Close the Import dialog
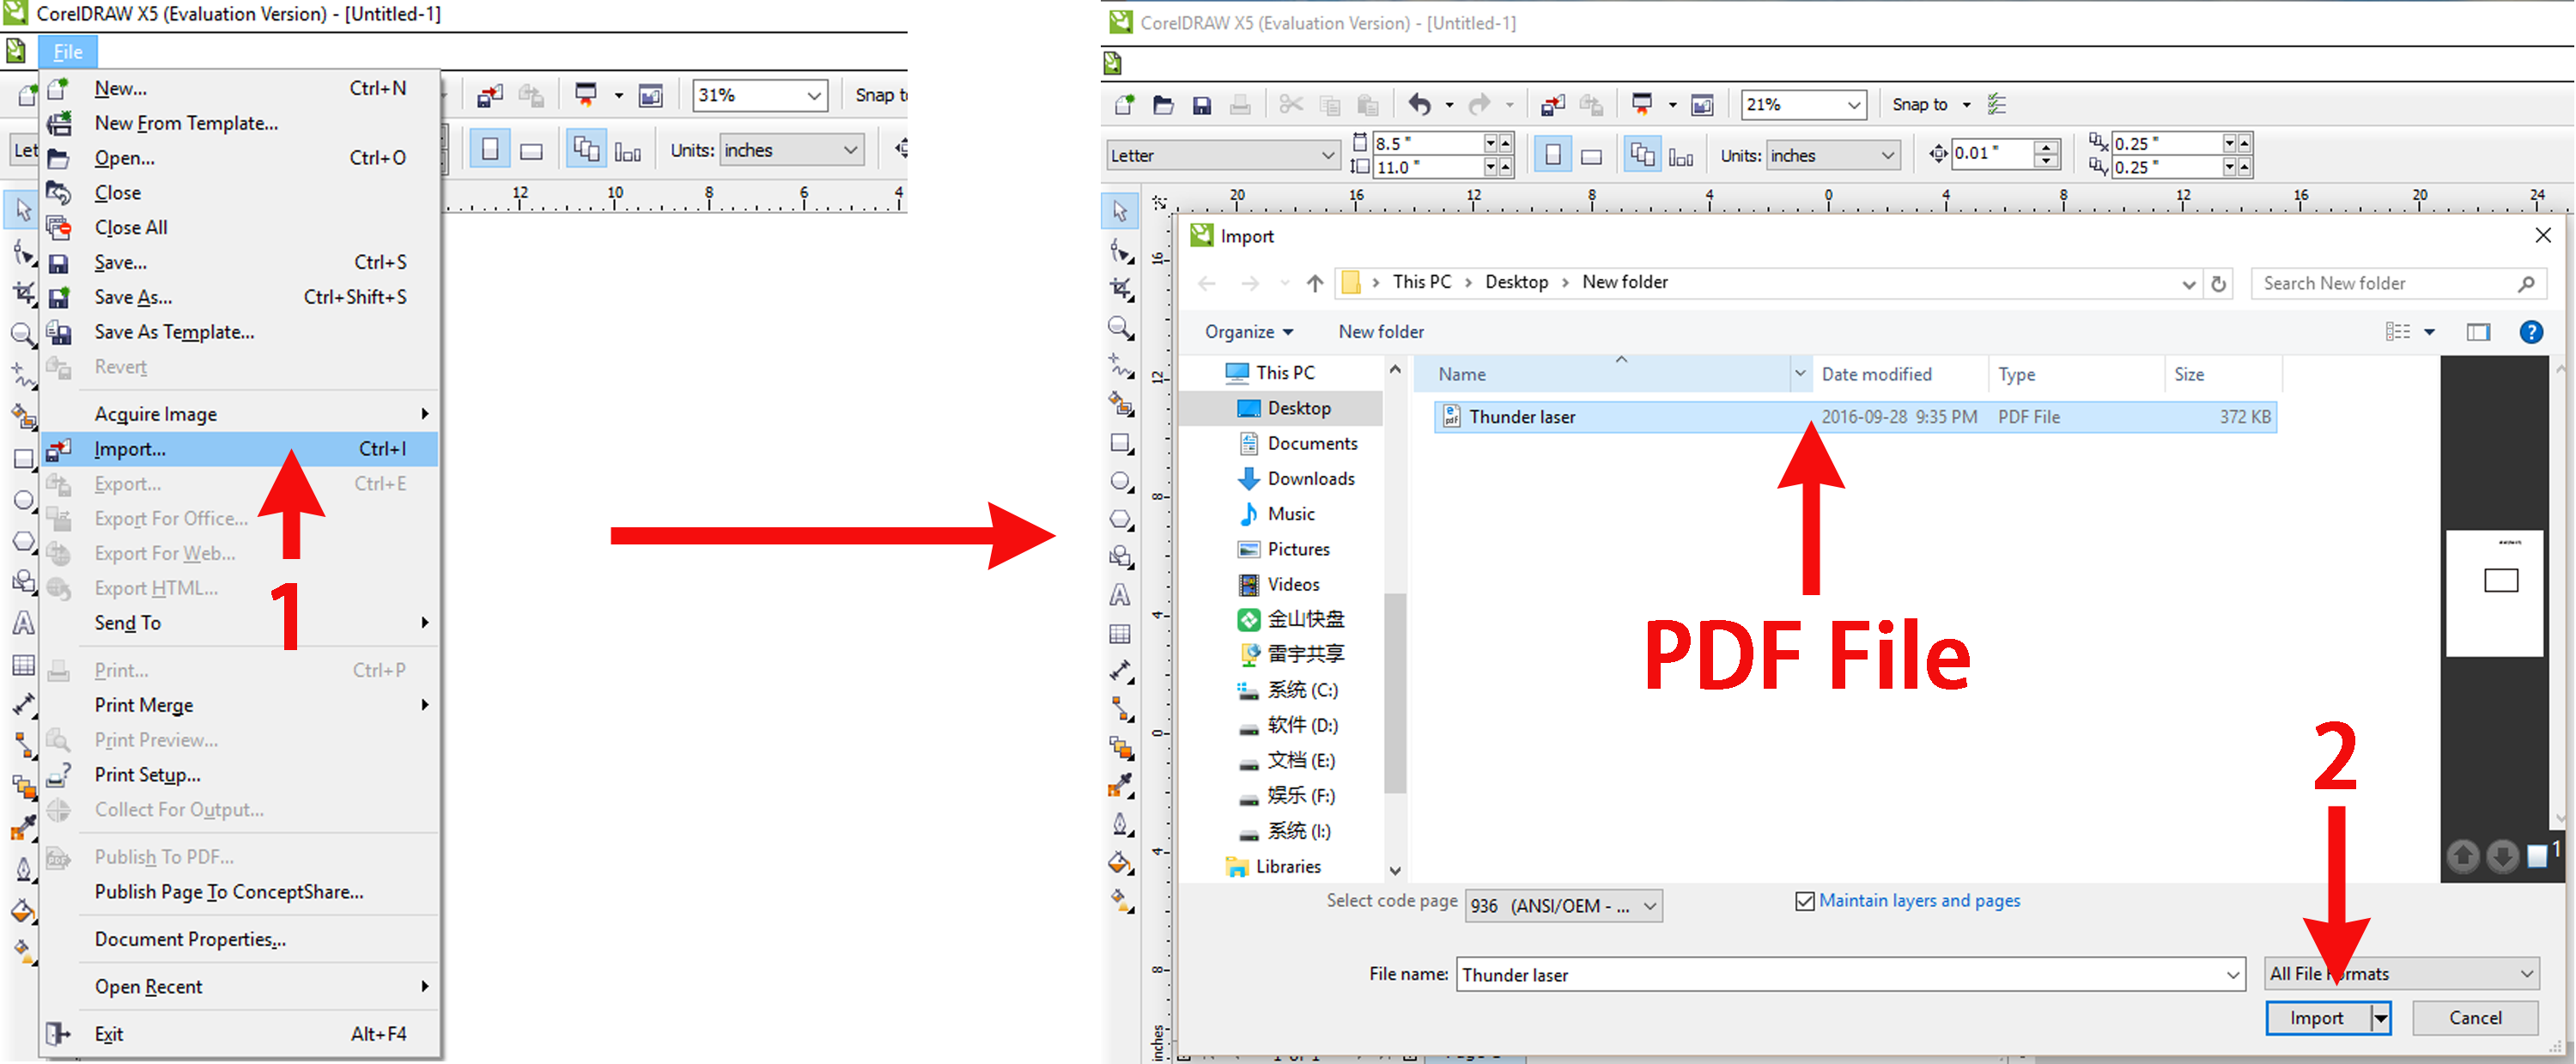 click(2543, 235)
